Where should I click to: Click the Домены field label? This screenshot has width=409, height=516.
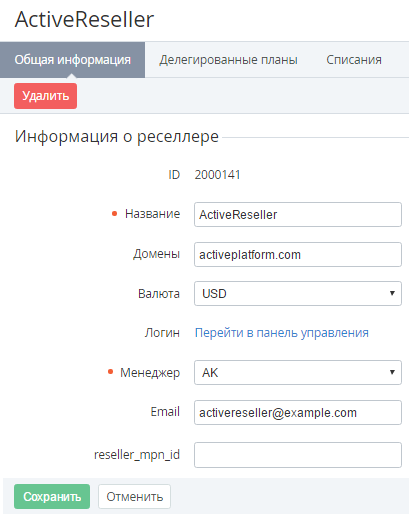pos(157,254)
